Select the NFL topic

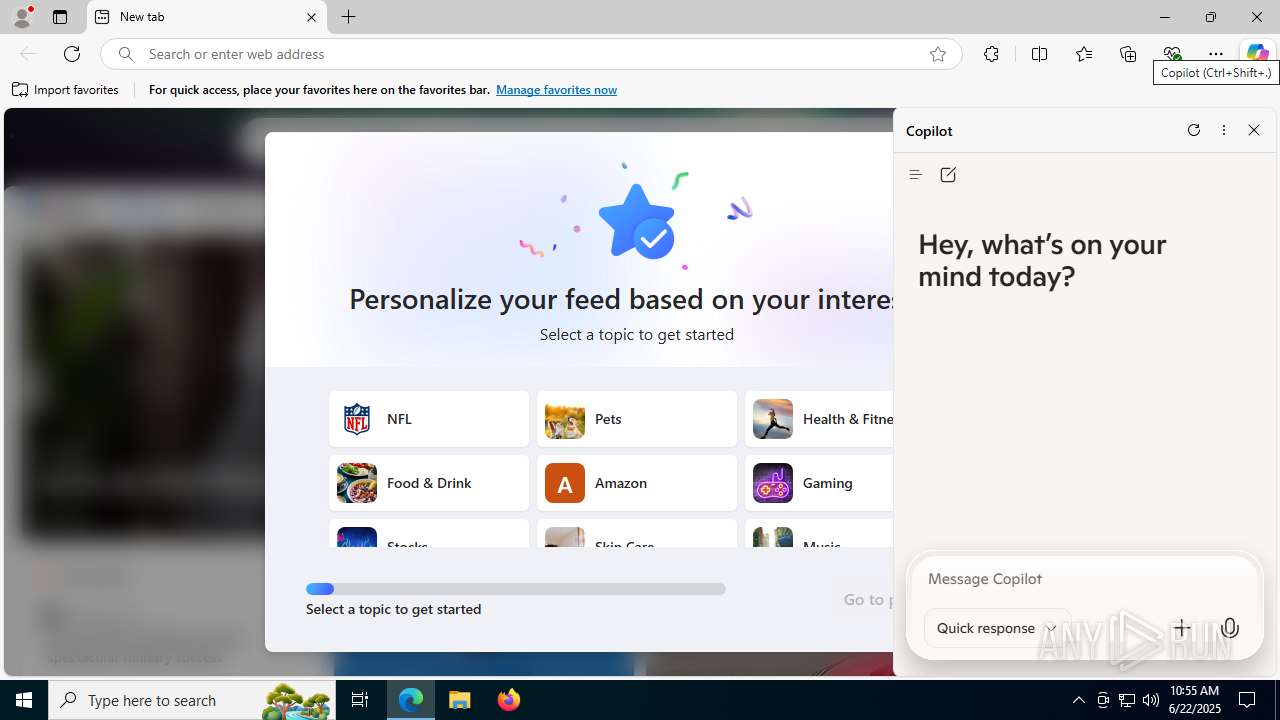[x=429, y=419]
